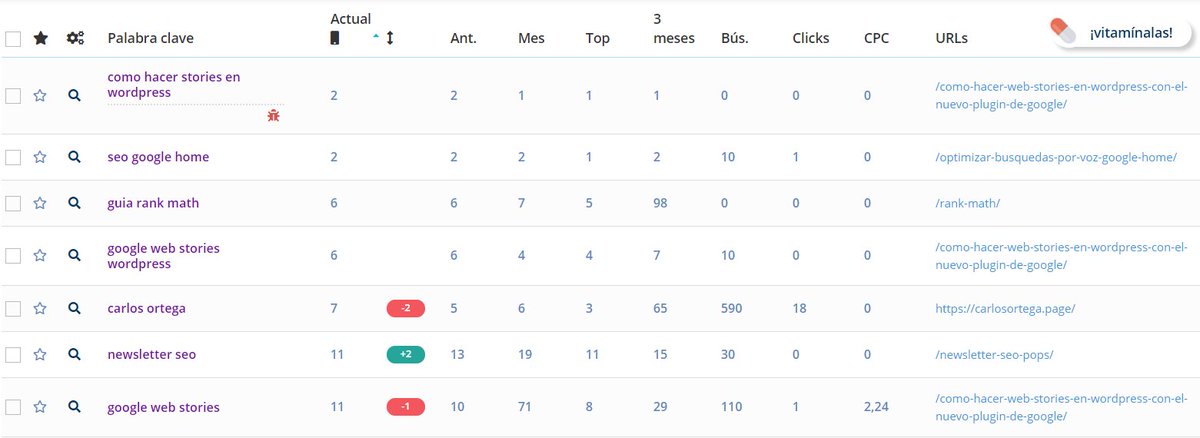
Task: Click magnifier icon for 'seo google home'
Action: coord(74,157)
